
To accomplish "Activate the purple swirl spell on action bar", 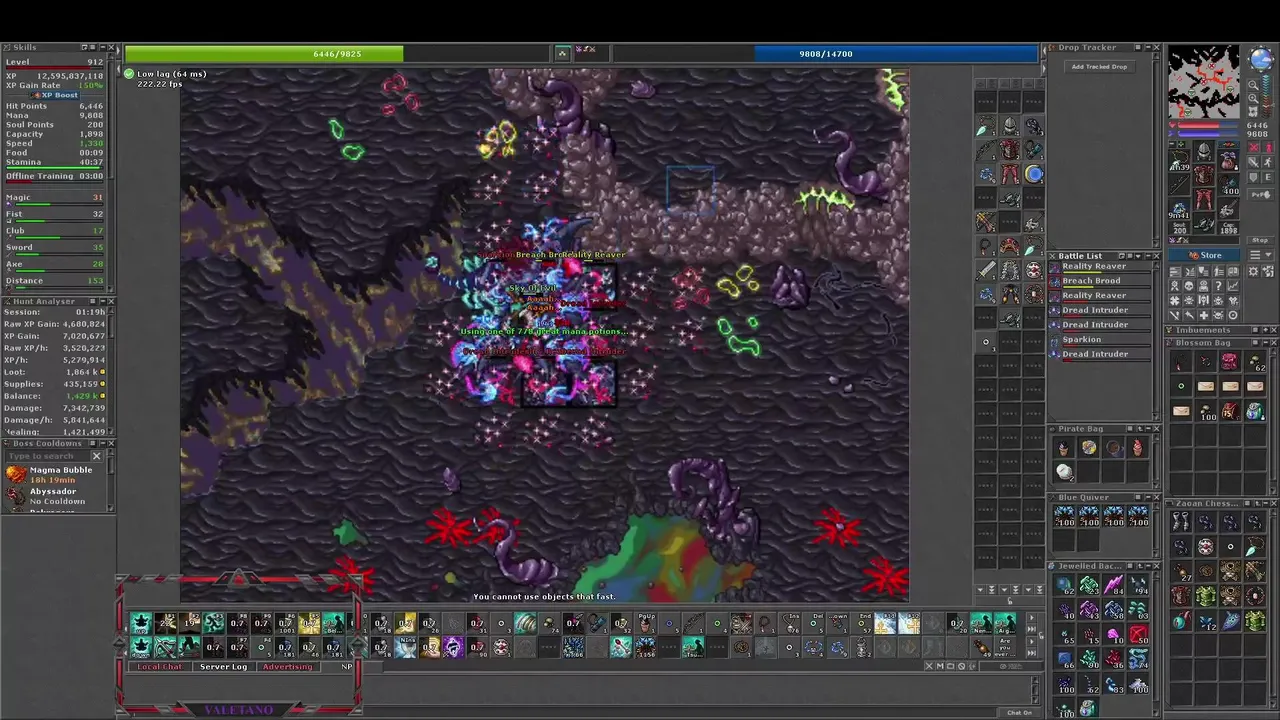I will [453, 647].
